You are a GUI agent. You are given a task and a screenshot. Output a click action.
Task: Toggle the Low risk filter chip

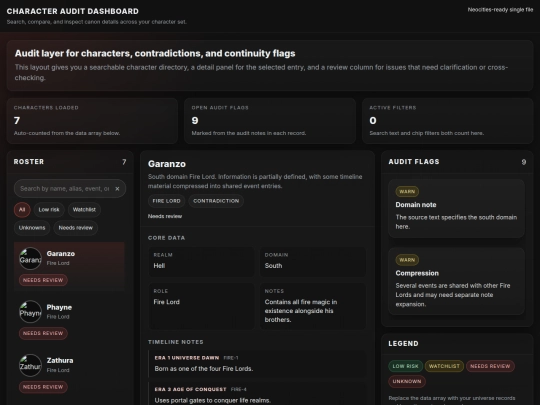pos(49,210)
